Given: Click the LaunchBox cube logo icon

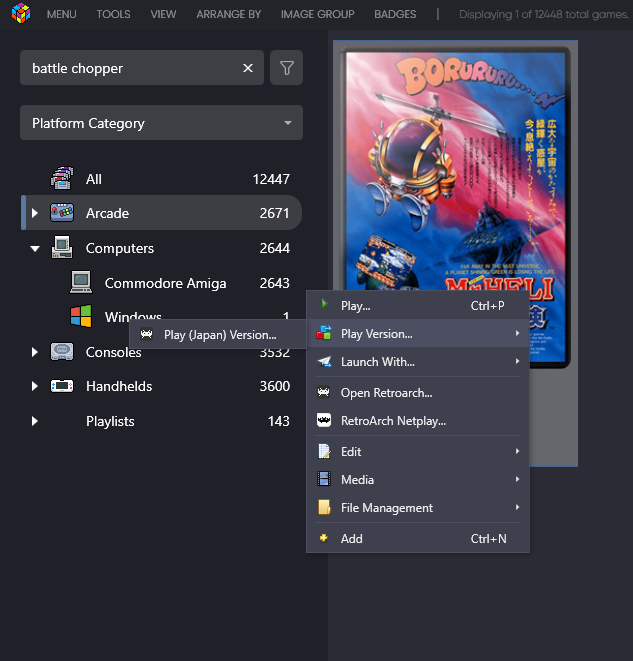Looking at the screenshot, I should tap(21, 13).
